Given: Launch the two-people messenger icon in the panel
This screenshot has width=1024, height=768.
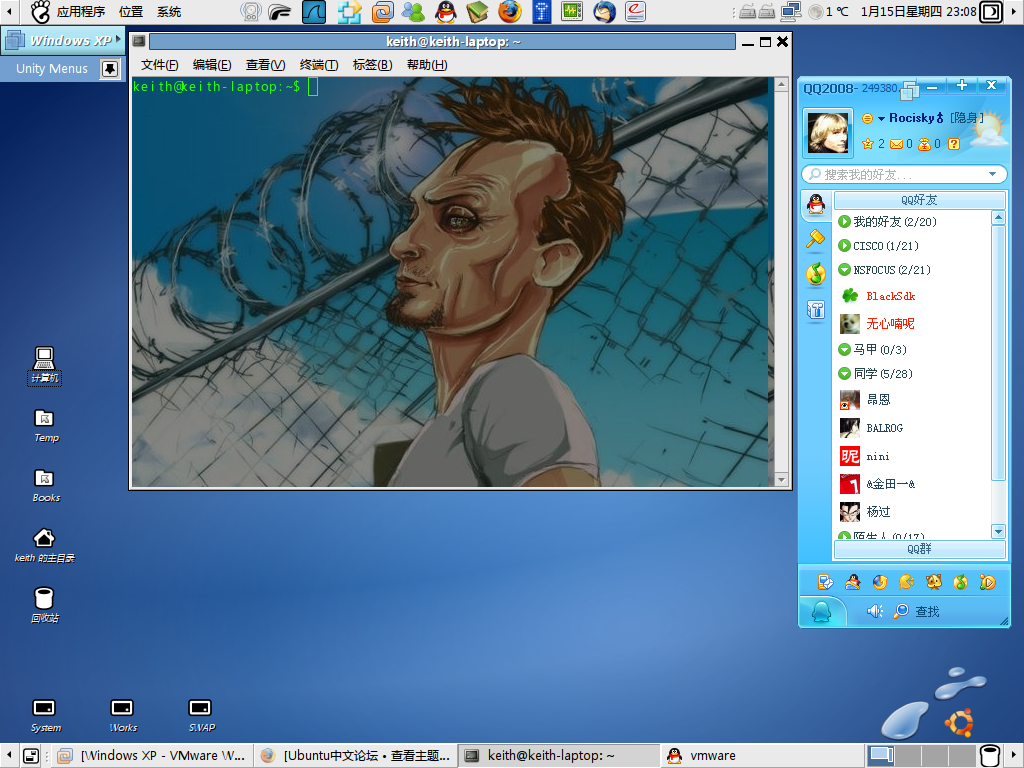Looking at the screenshot, I should (x=413, y=12).
